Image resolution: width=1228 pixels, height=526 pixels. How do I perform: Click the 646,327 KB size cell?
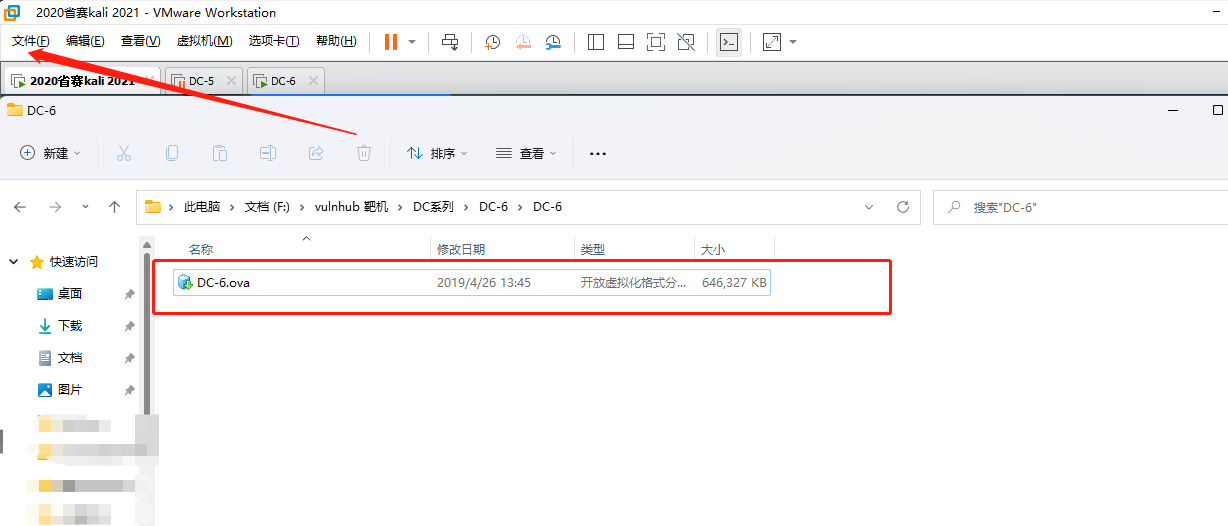pos(734,283)
